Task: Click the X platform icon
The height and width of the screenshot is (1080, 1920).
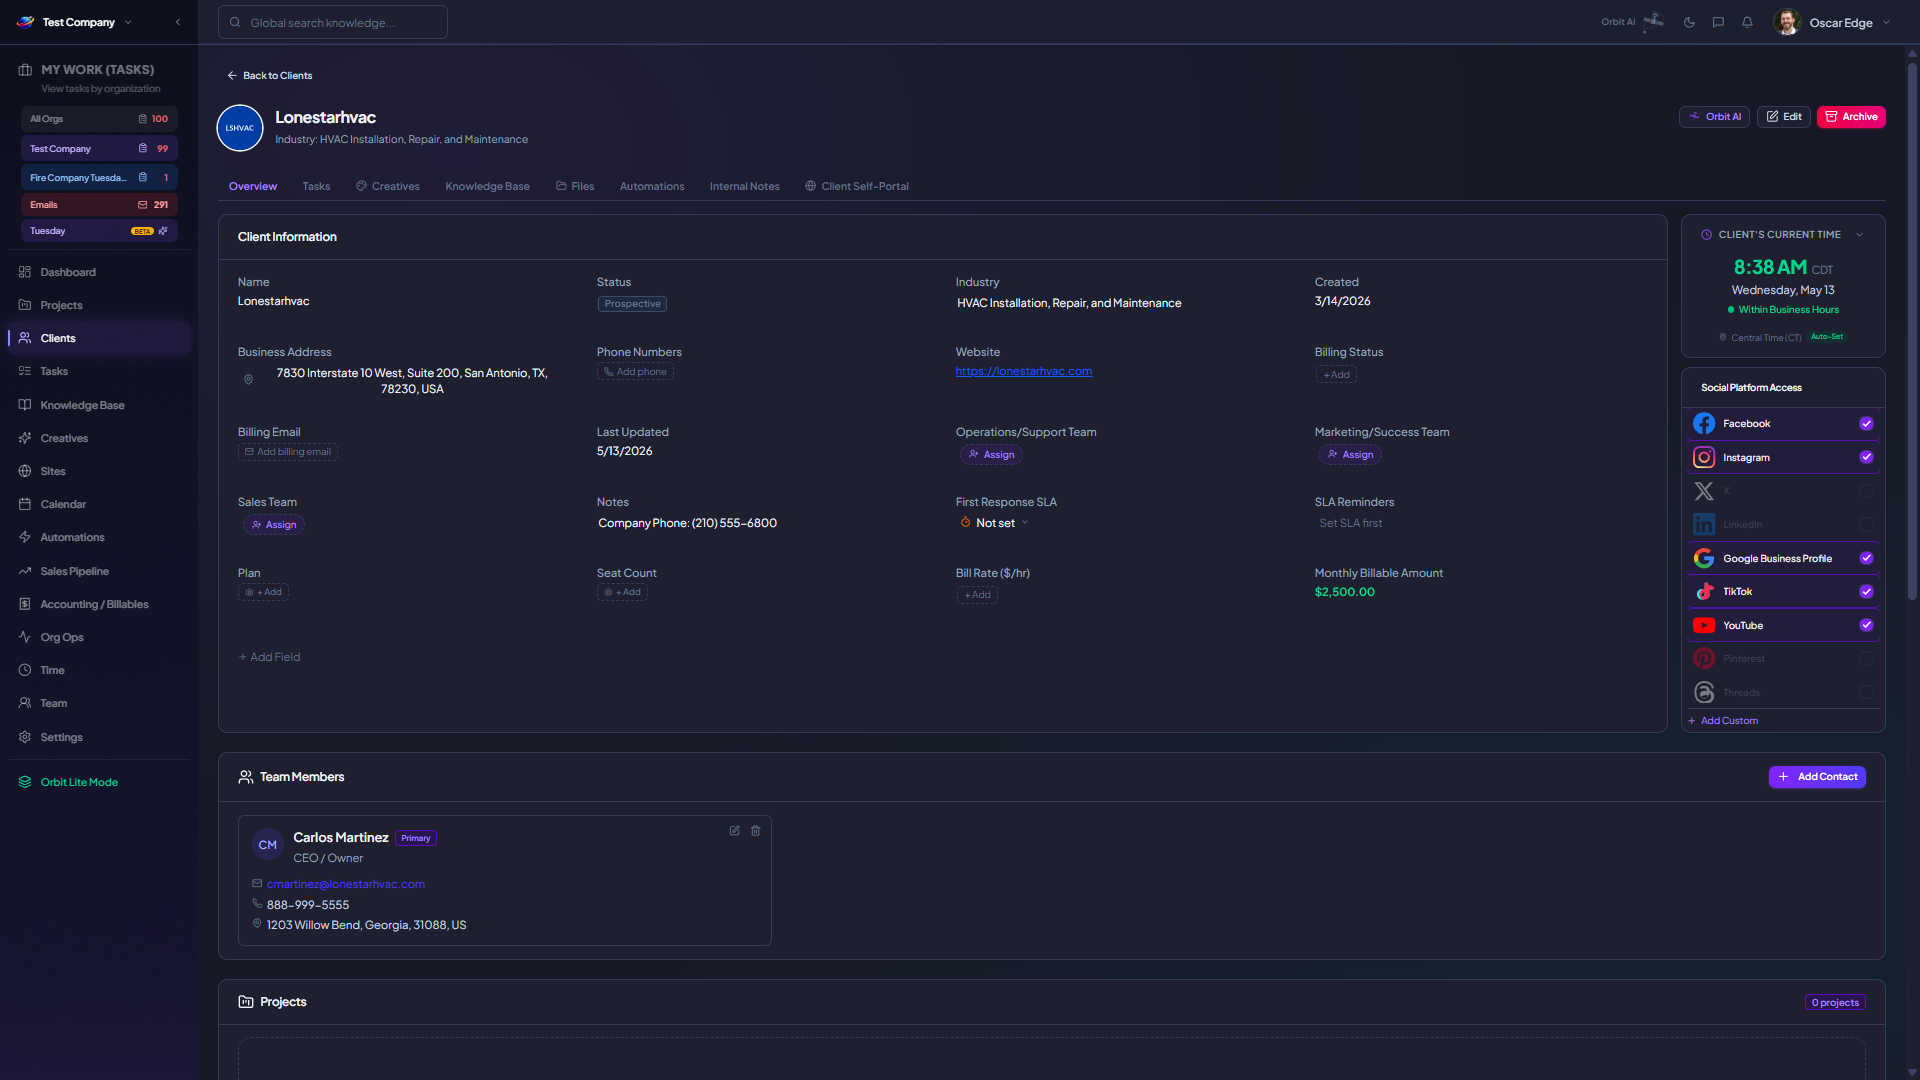Action: tap(1704, 491)
